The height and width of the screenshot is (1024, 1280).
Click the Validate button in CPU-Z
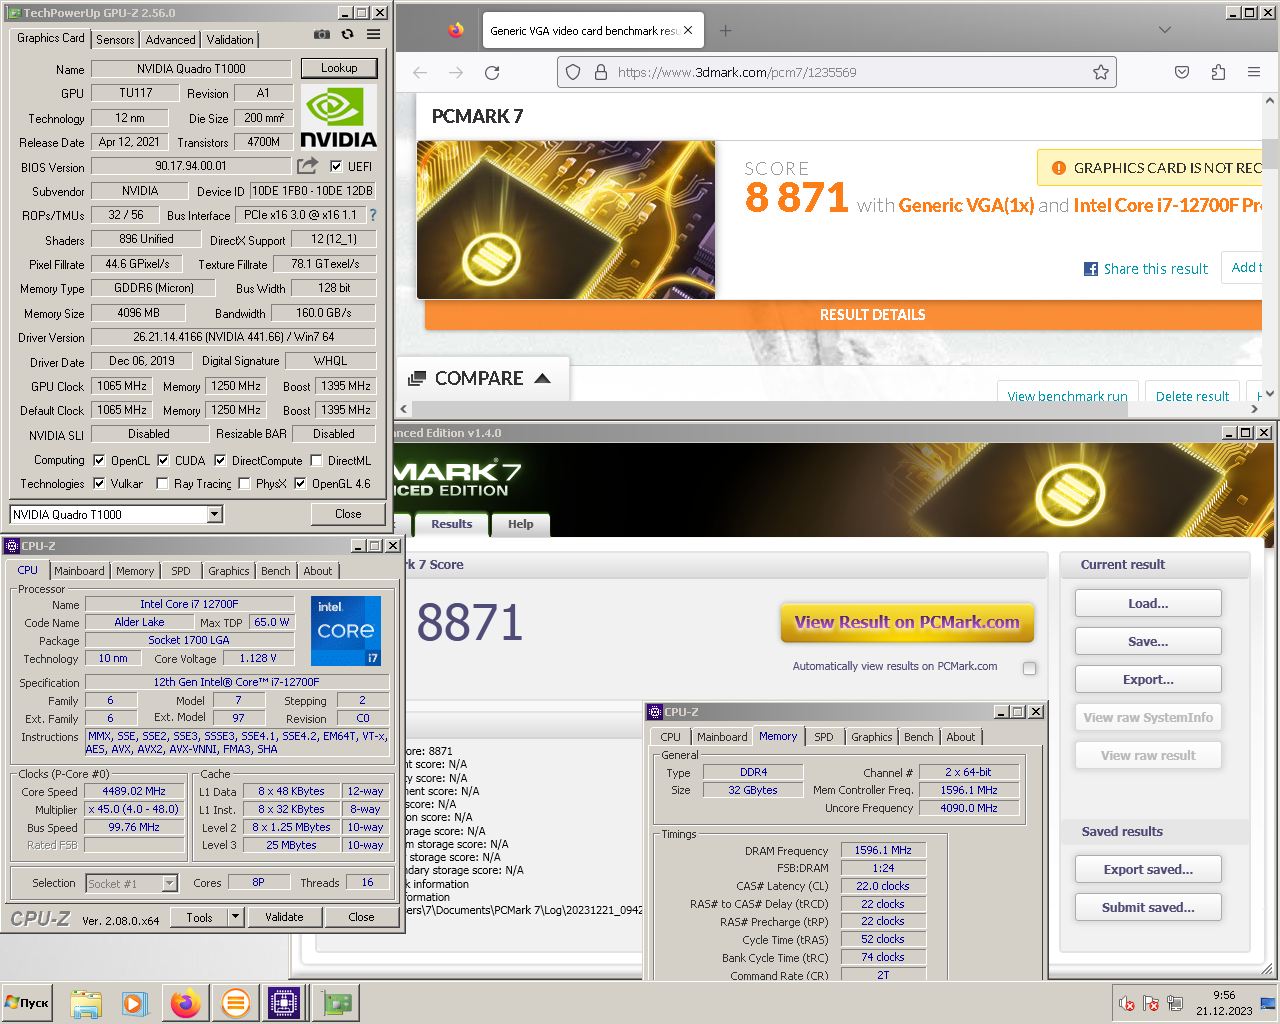coord(284,917)
